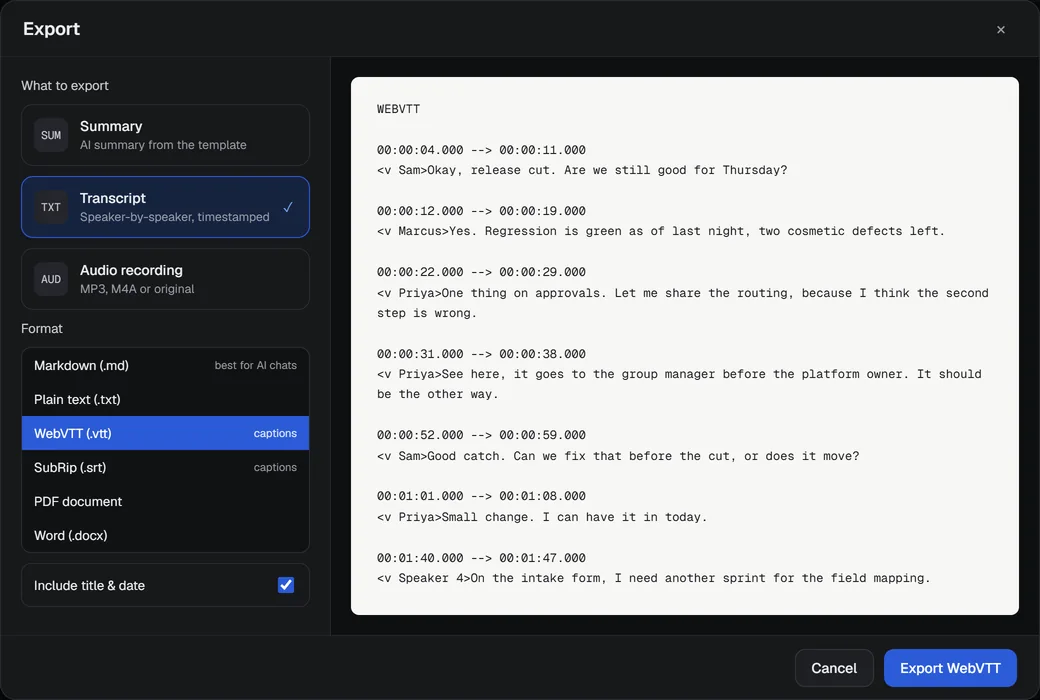Image resolution: width=1040 pixels, height=700 pixels.
Task: Click 'MP3, M4A or original' subtitle
Action: click(137, 289)
